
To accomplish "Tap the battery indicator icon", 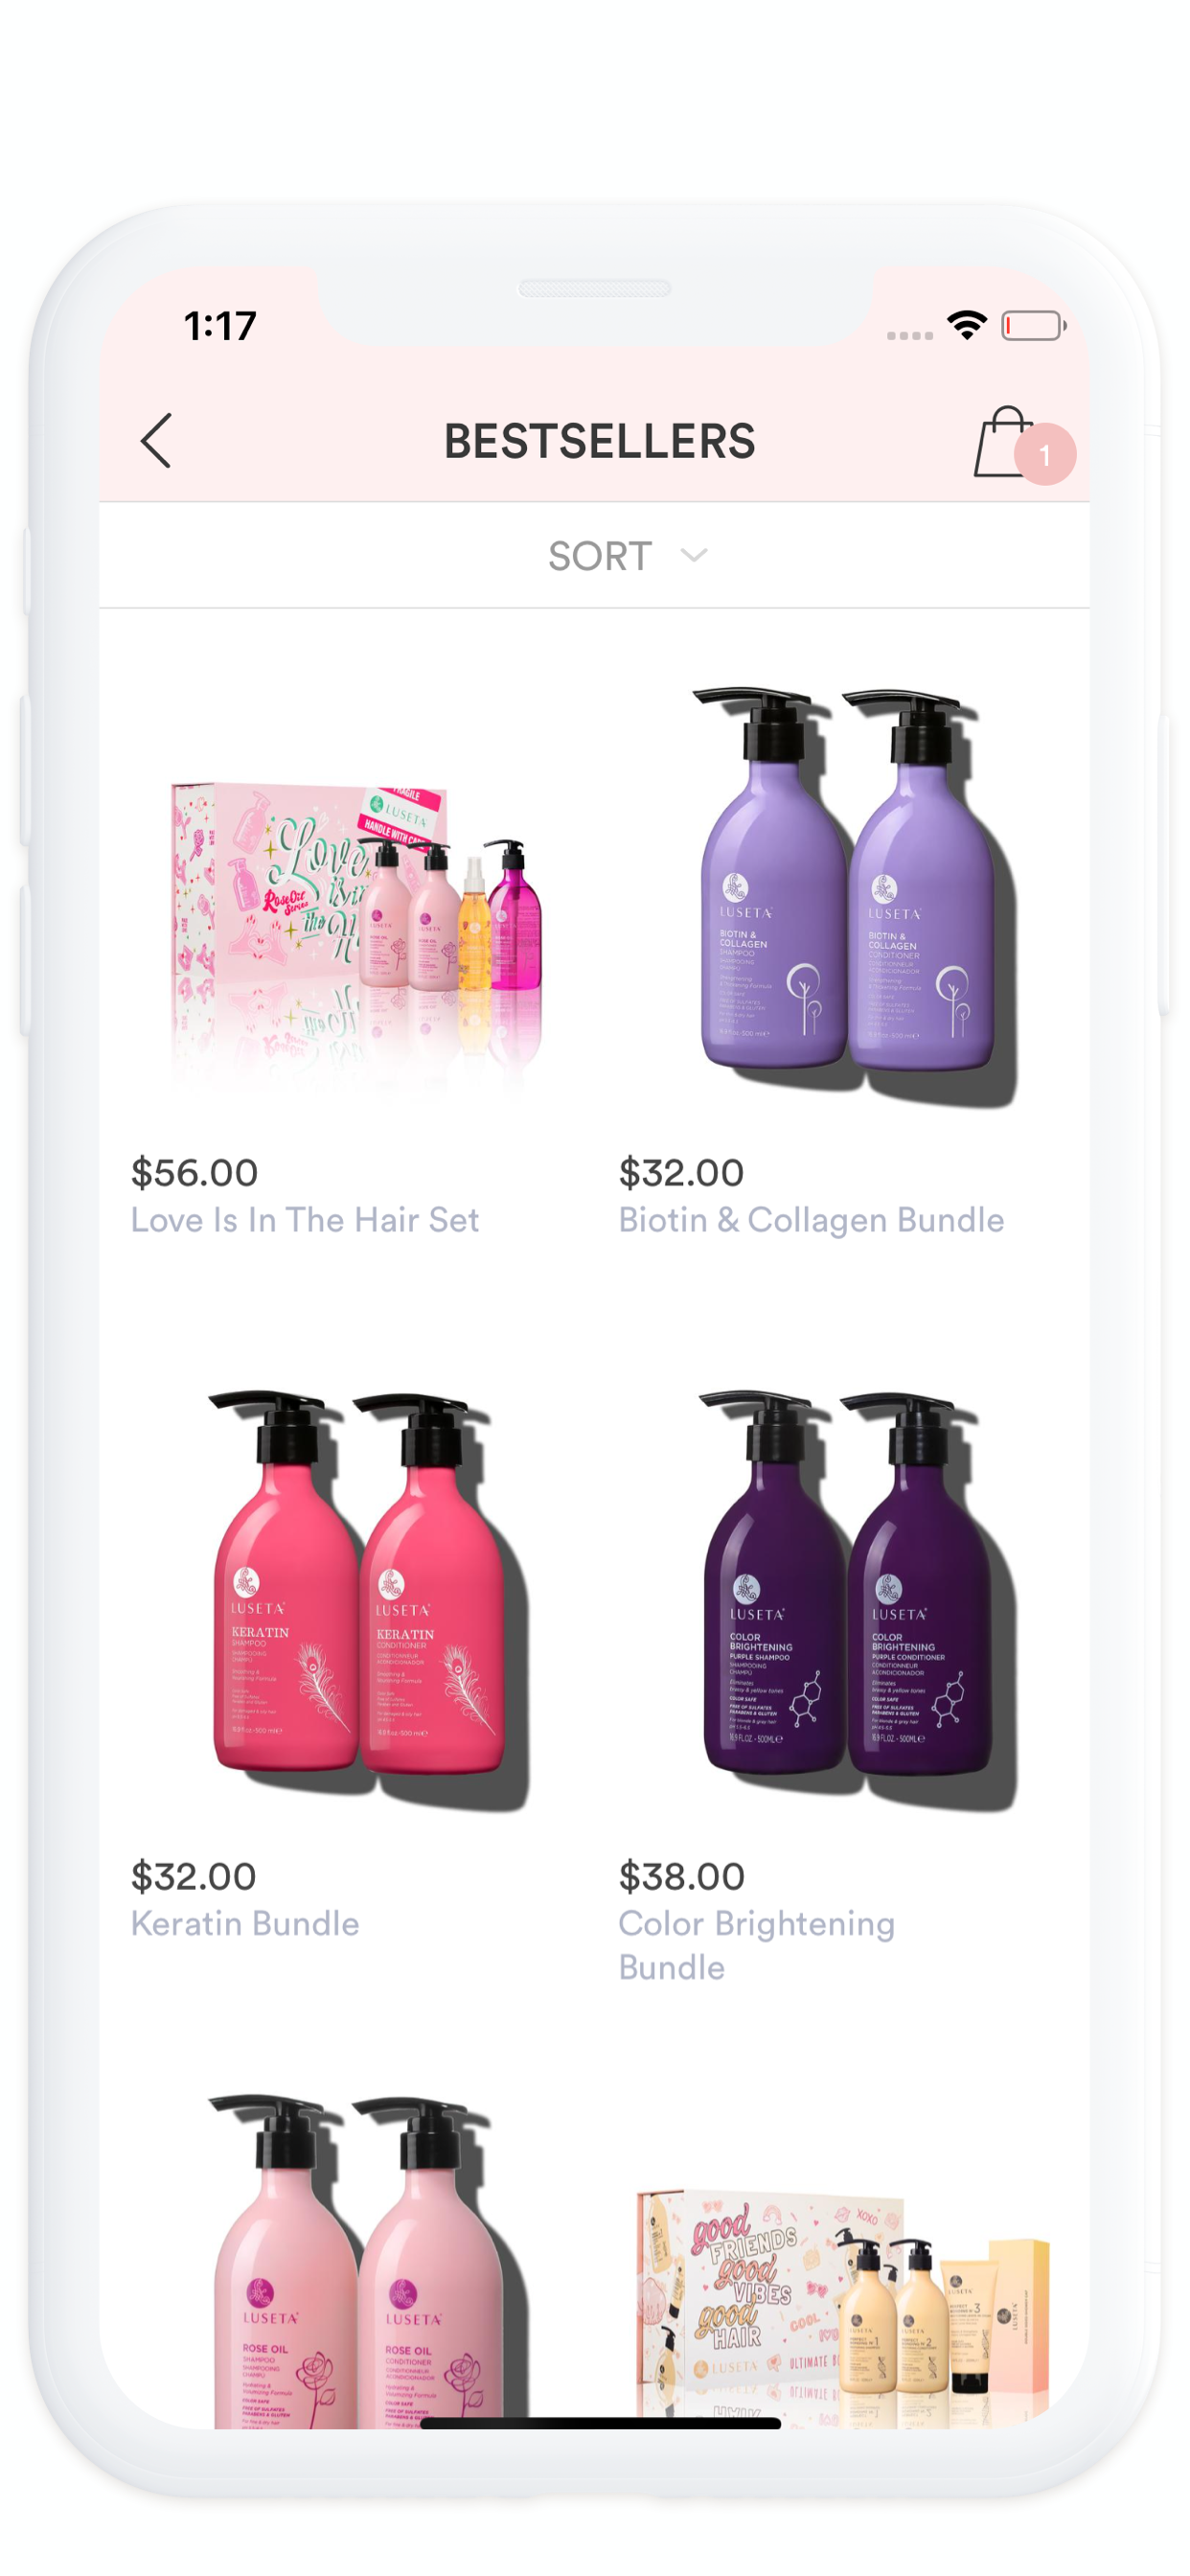I will pos(1034,326).
